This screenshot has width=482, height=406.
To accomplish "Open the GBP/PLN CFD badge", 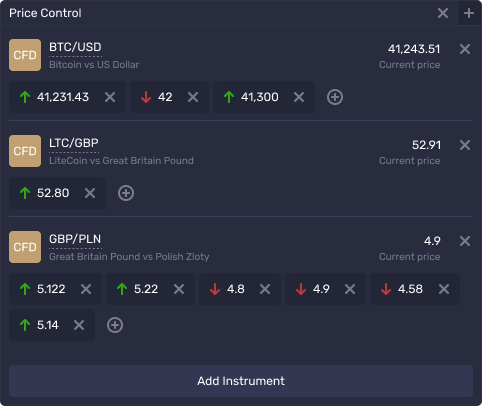I will (x=25, y=247).
